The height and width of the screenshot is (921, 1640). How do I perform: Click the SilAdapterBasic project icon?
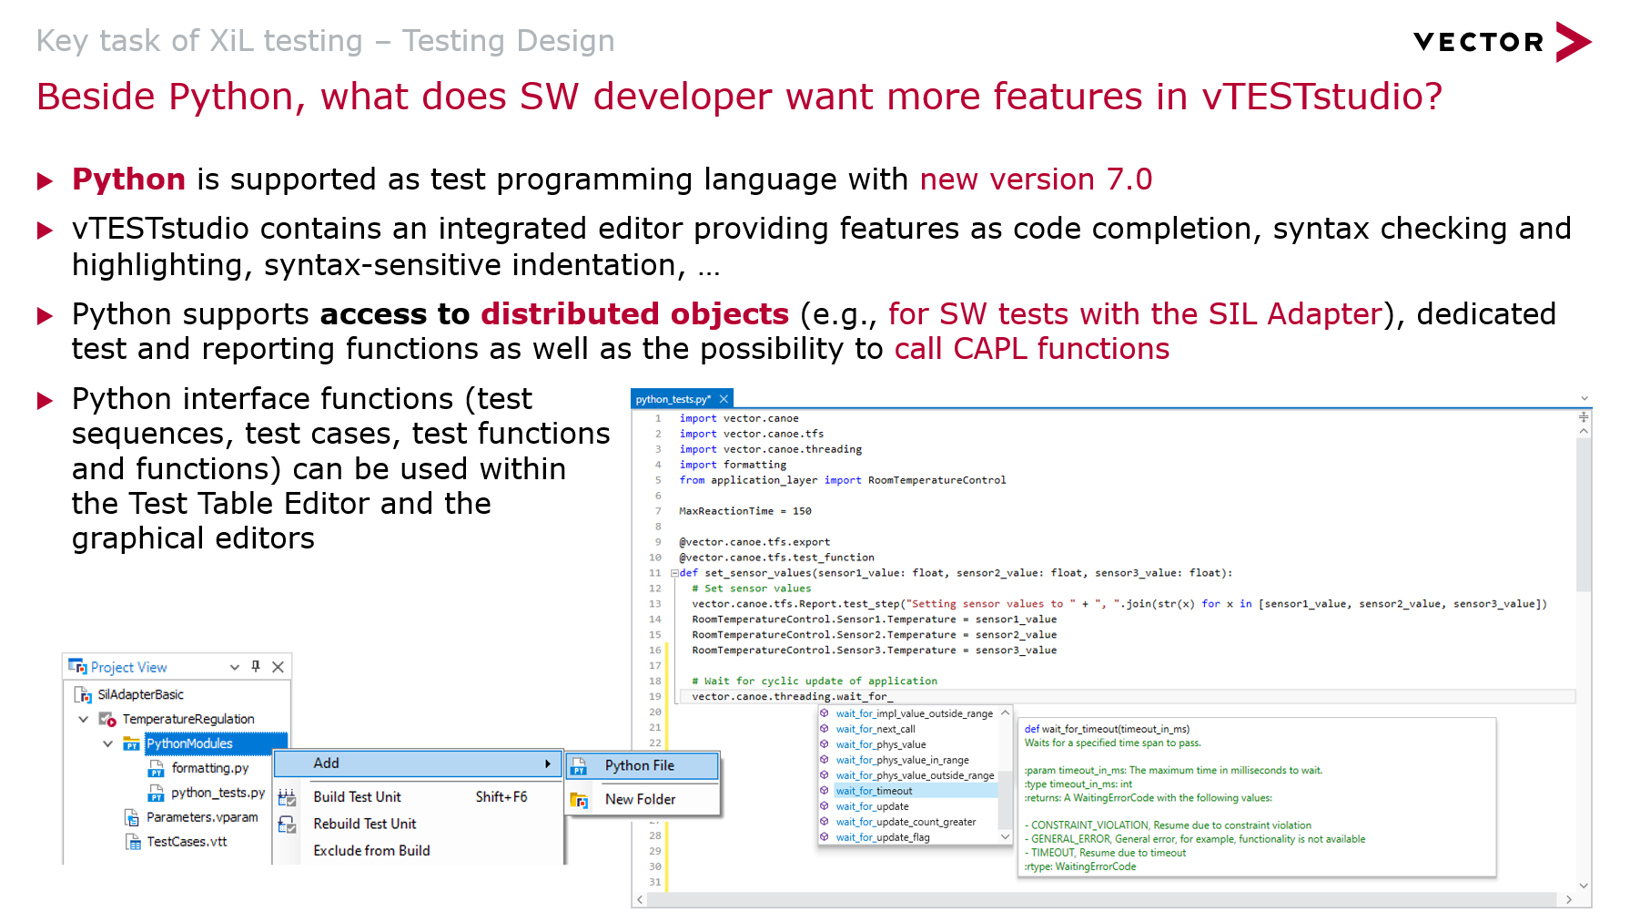point(83,694)
